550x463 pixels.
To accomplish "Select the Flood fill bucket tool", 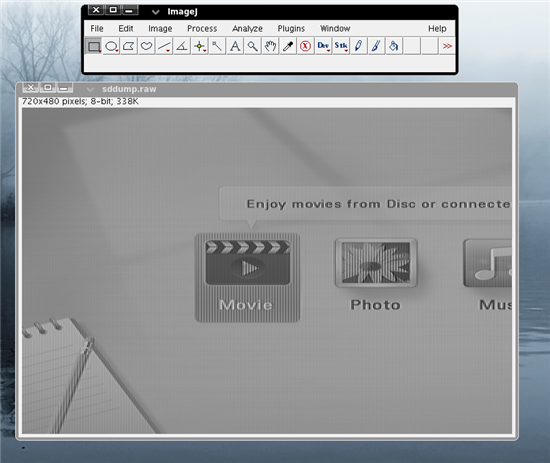I will point(394,46).
